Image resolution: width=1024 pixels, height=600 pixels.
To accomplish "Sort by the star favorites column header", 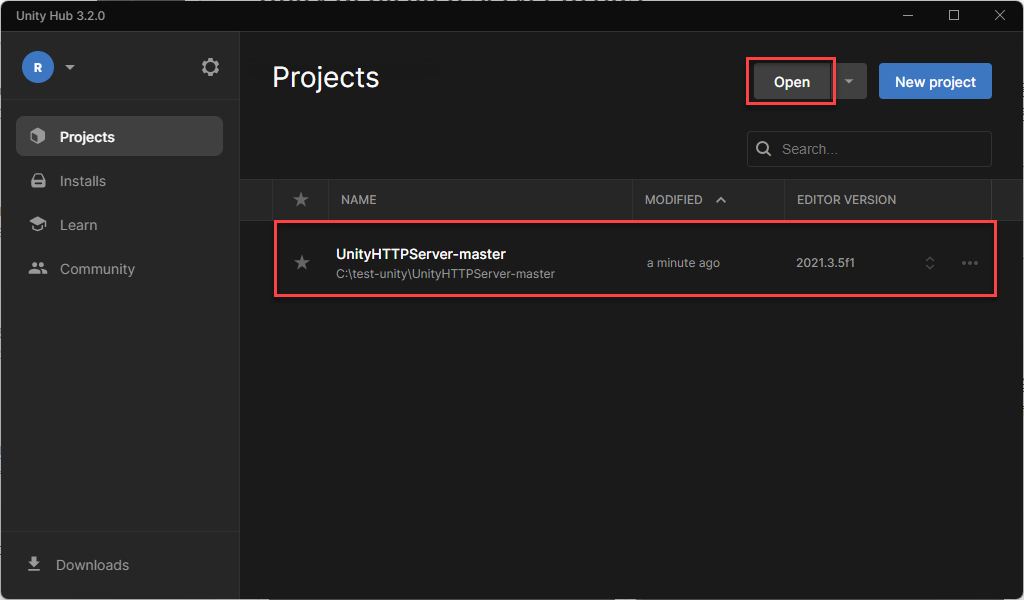I will pyautogui.click(x=300, y=200).
